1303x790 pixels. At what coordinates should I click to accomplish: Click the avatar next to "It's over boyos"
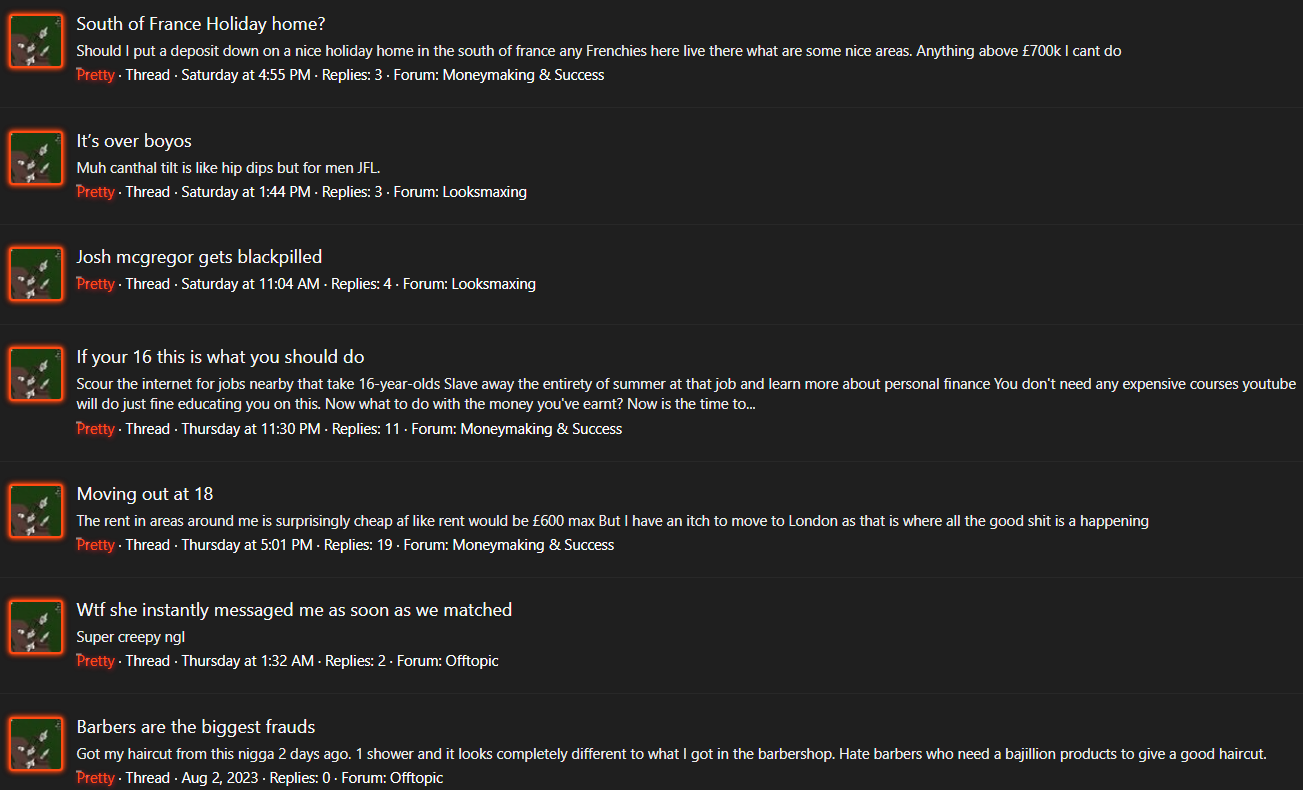point(36,158)
